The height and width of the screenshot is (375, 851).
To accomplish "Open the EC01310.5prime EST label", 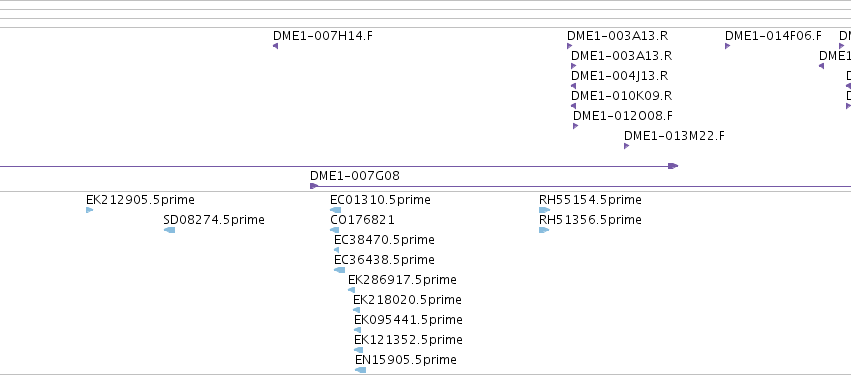I will (x=380, y=200).
